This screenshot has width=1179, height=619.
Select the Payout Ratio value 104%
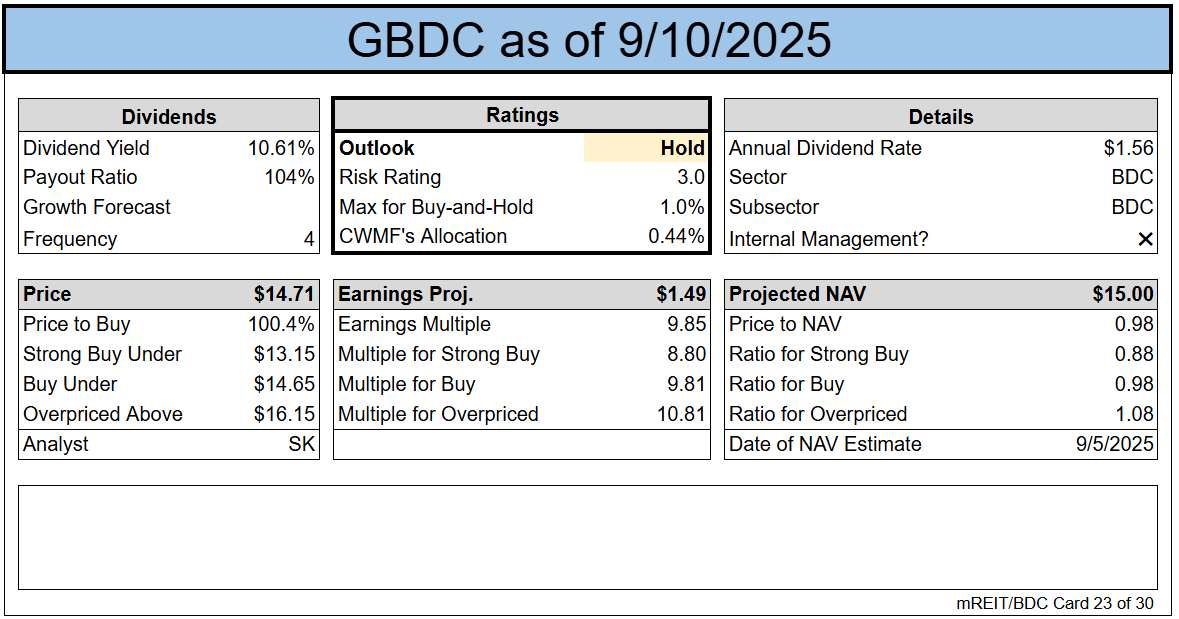click(289, 178)
